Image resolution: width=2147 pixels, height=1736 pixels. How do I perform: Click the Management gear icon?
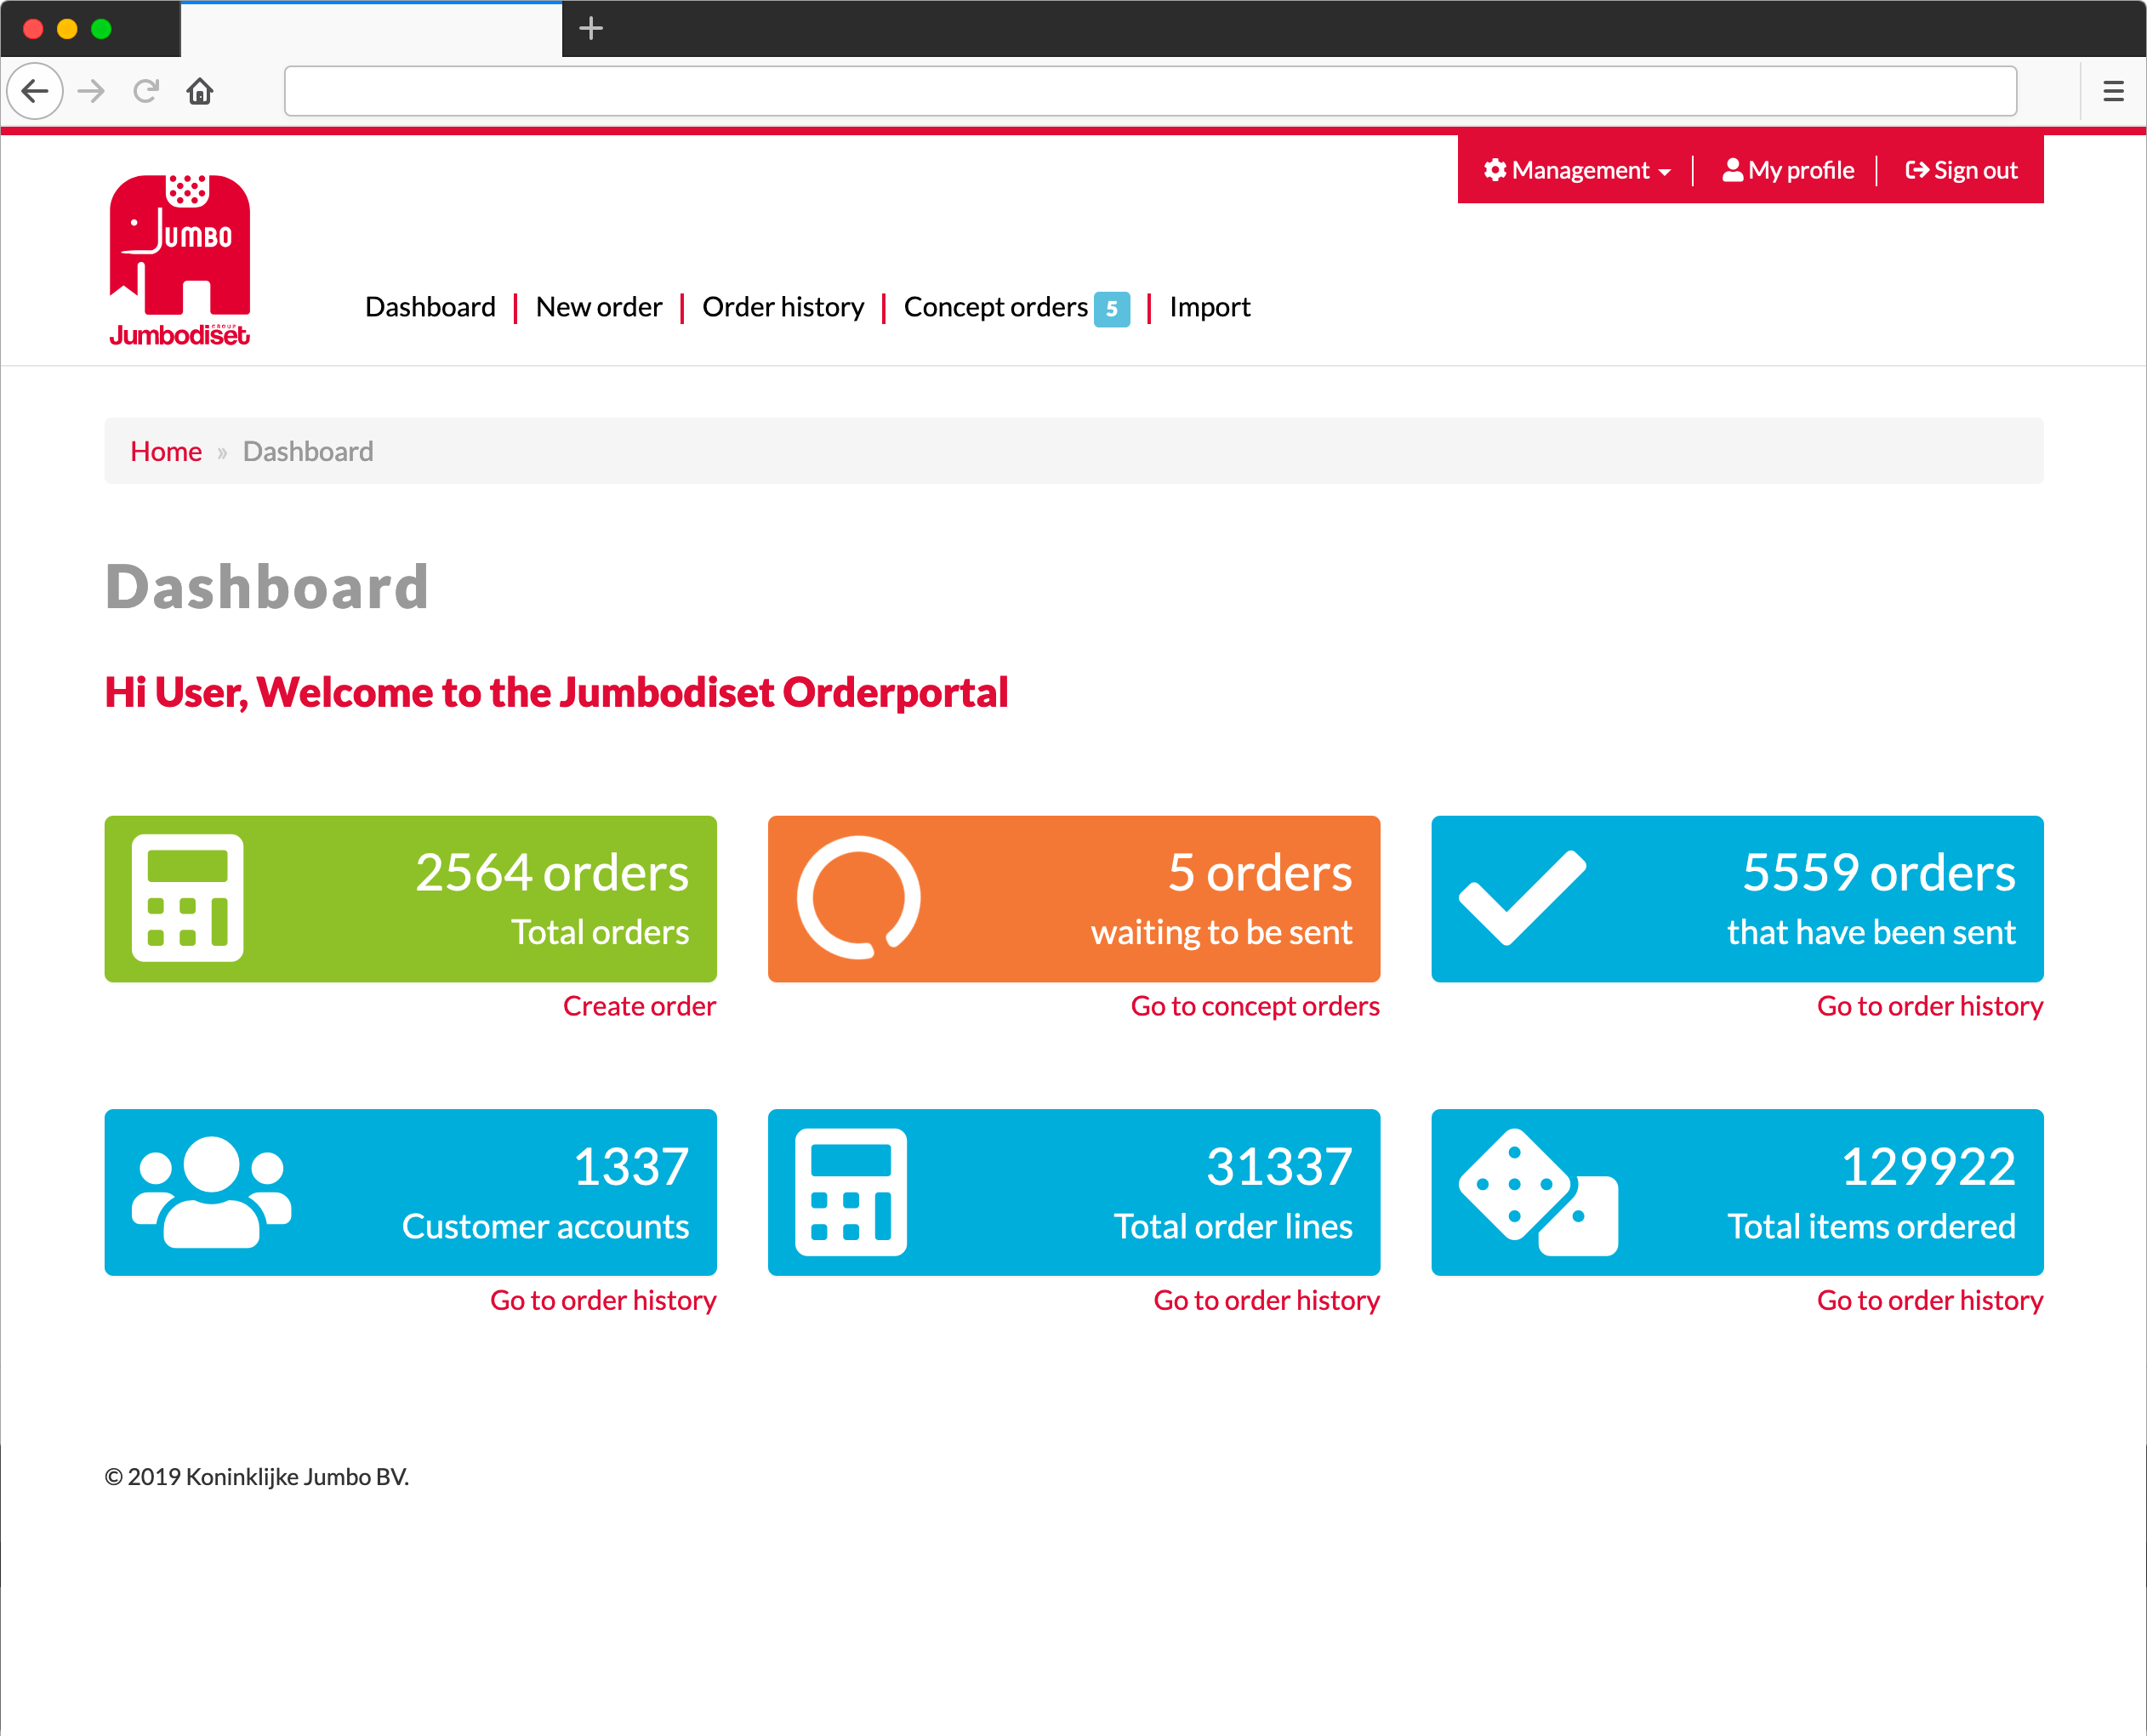click(x=1495, y=170)
